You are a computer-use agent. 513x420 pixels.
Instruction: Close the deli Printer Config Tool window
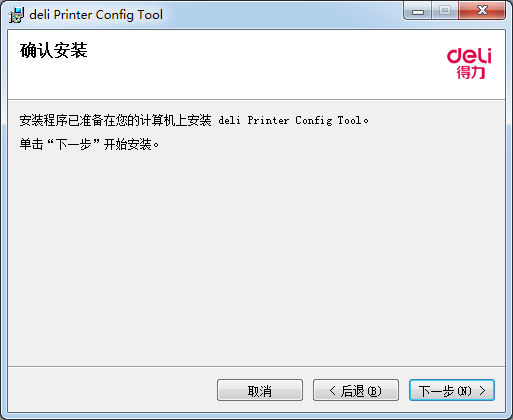tap(482, 11)
